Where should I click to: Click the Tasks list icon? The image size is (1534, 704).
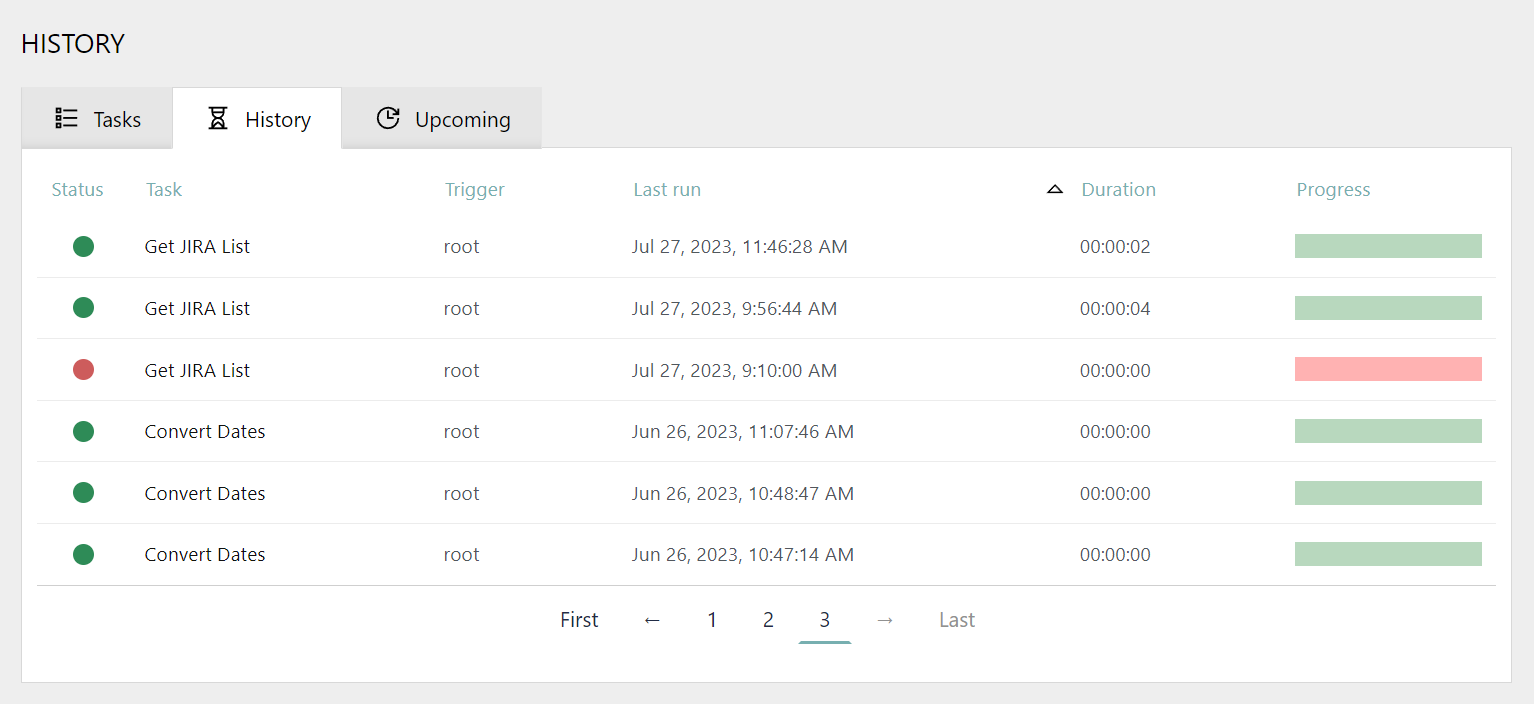pyautogui.click(x=66, y=119)
